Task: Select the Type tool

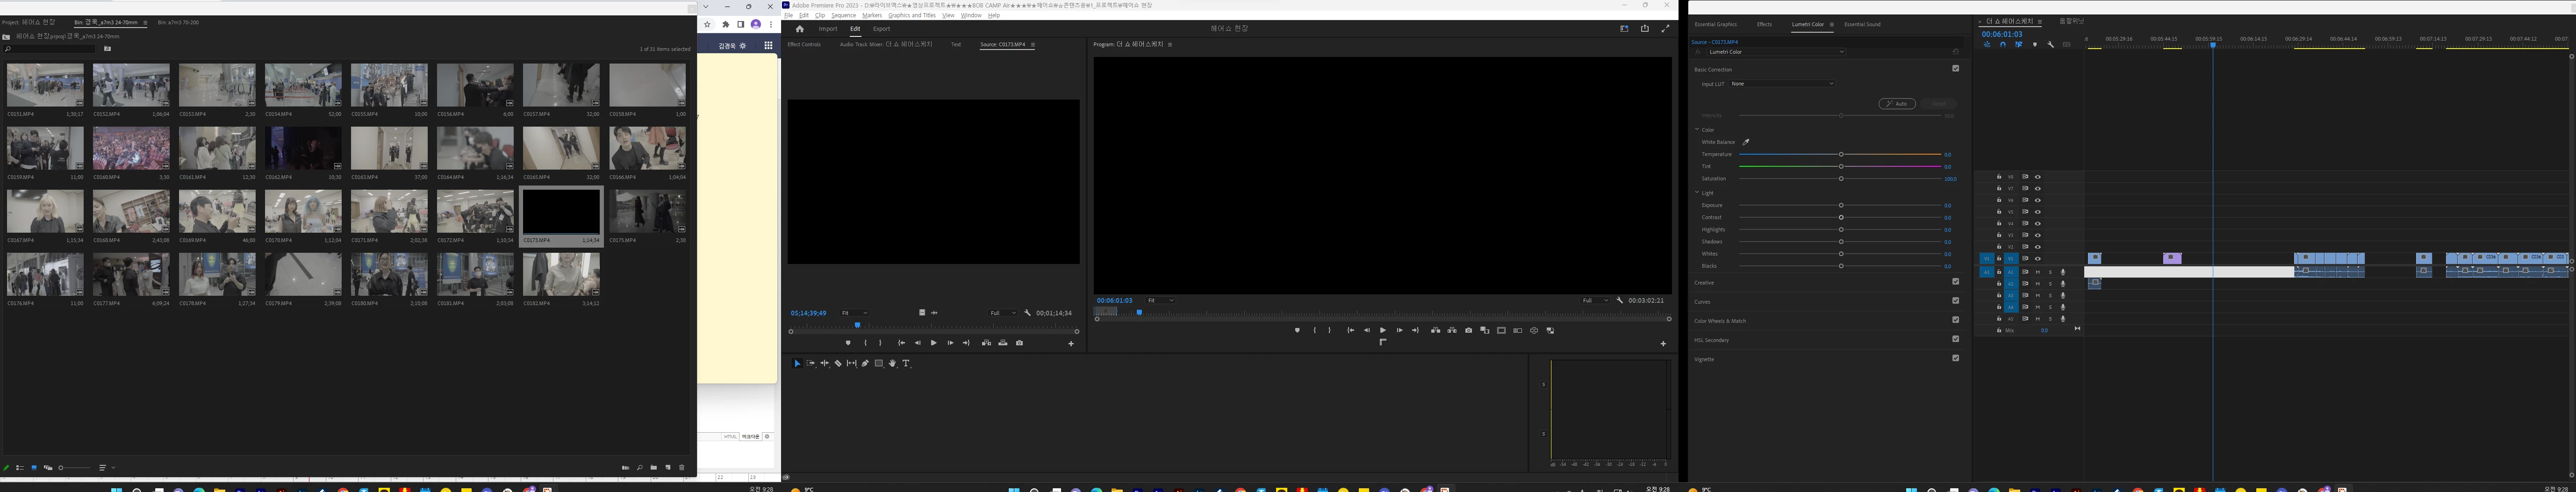Action: coord(906,364)
